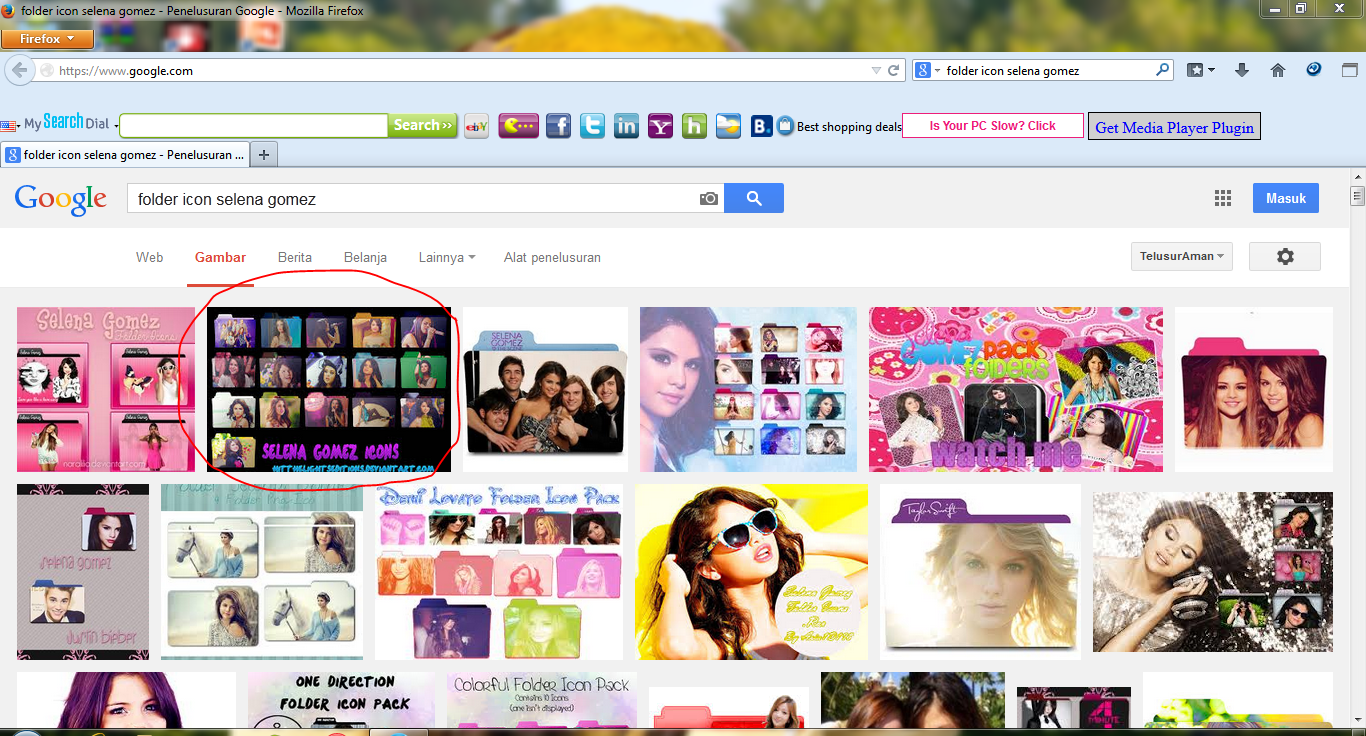The width and height of the screenshot is (1366, 736).
Task: Open the Selena Gomez Icons dark thumbnail
Action: [x=329, y=389]
